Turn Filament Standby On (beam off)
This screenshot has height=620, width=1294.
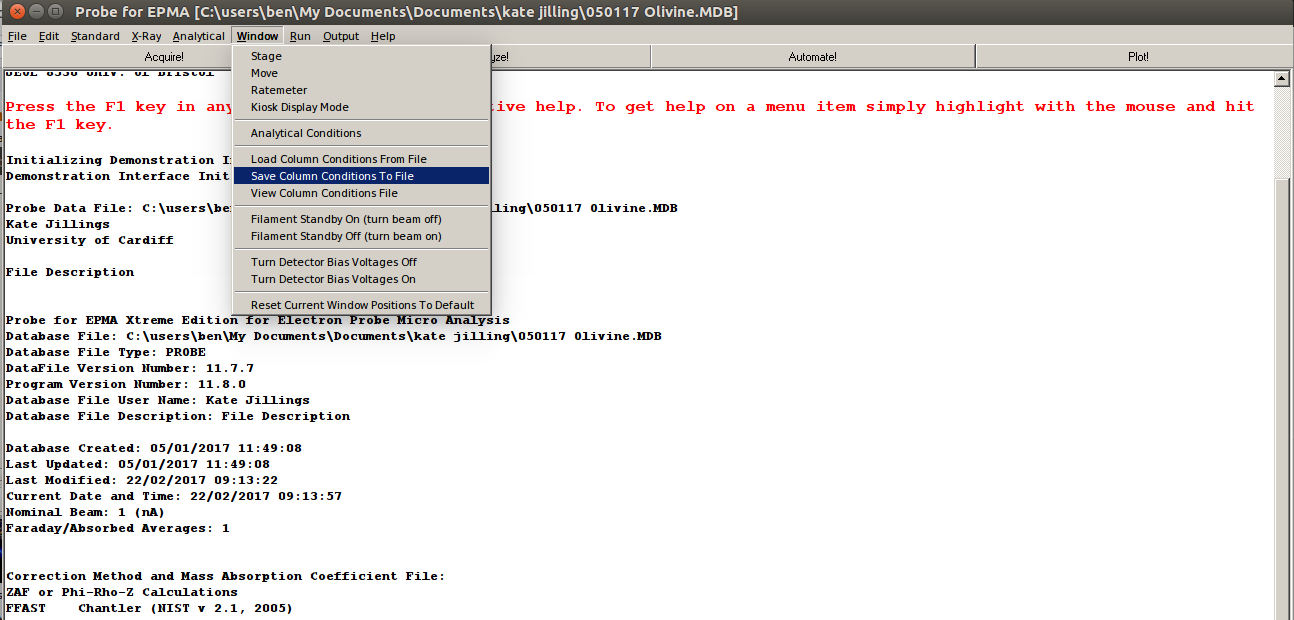click(x=345, y=219)
